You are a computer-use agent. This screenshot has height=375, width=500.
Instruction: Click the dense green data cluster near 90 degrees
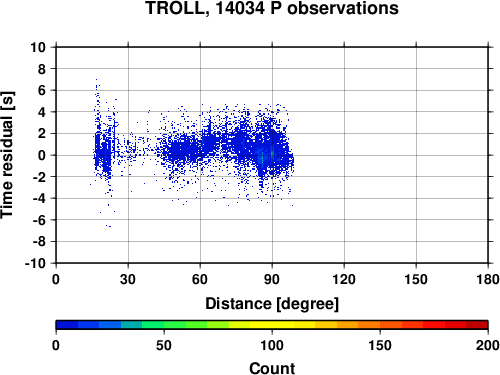tap(272, 154)
